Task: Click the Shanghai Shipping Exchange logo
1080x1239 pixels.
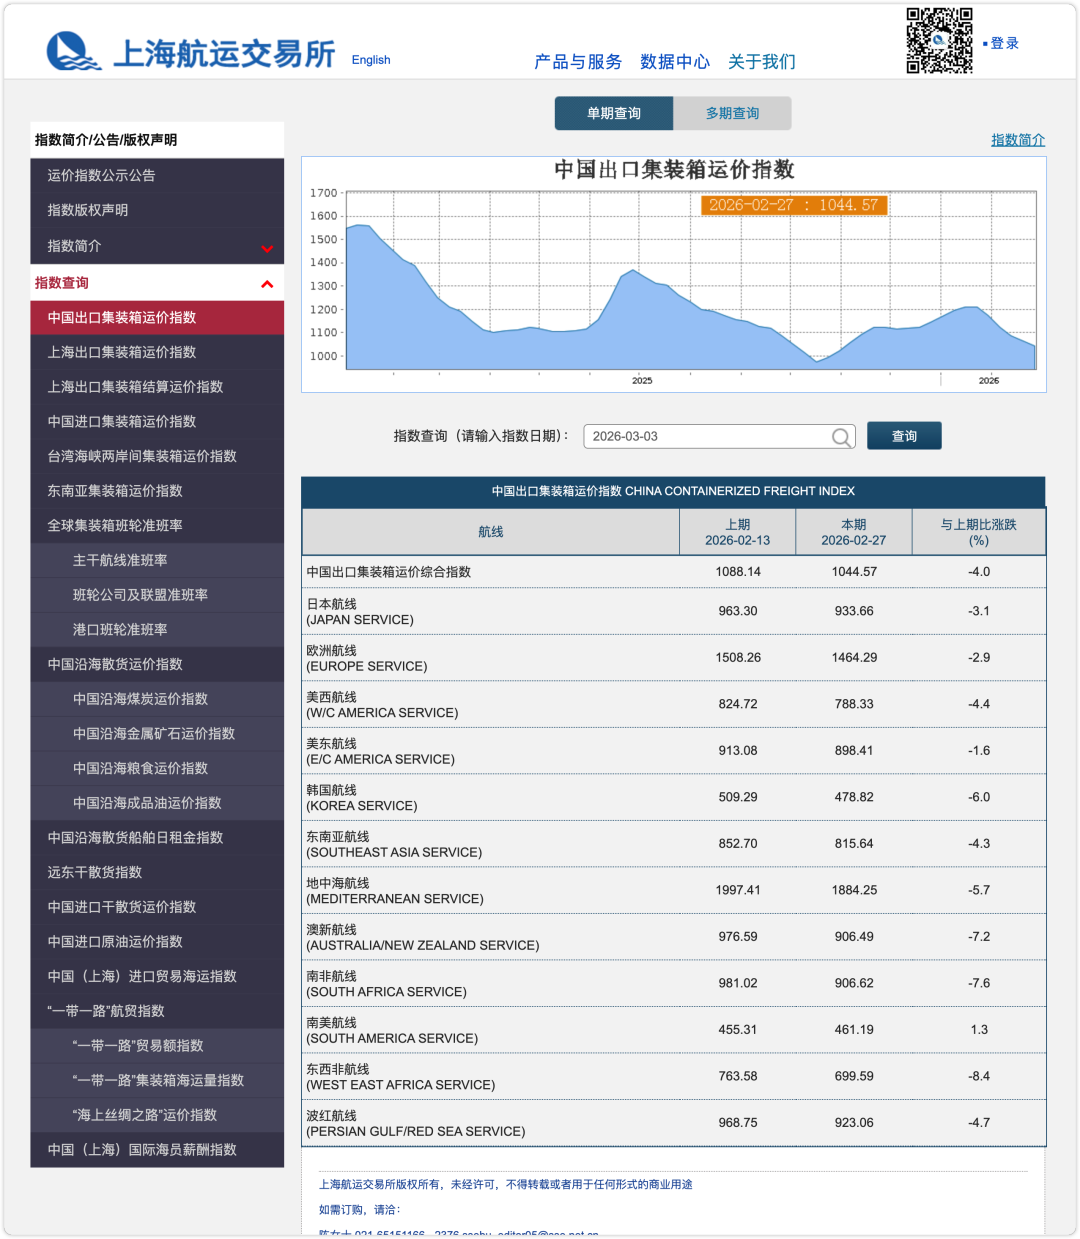Action: [x=190, y=52]
